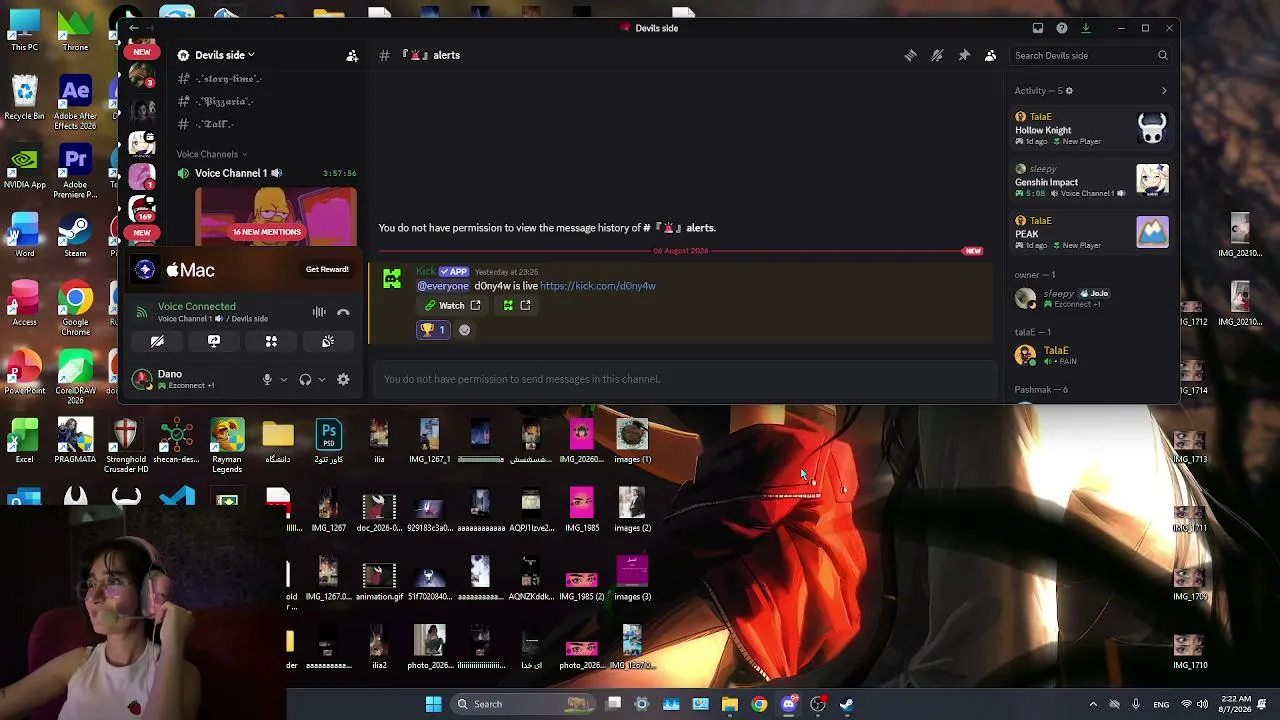Open the Discord inbox icon in the title bar
1280x720 pixels.
click(x=1038, y=28)
